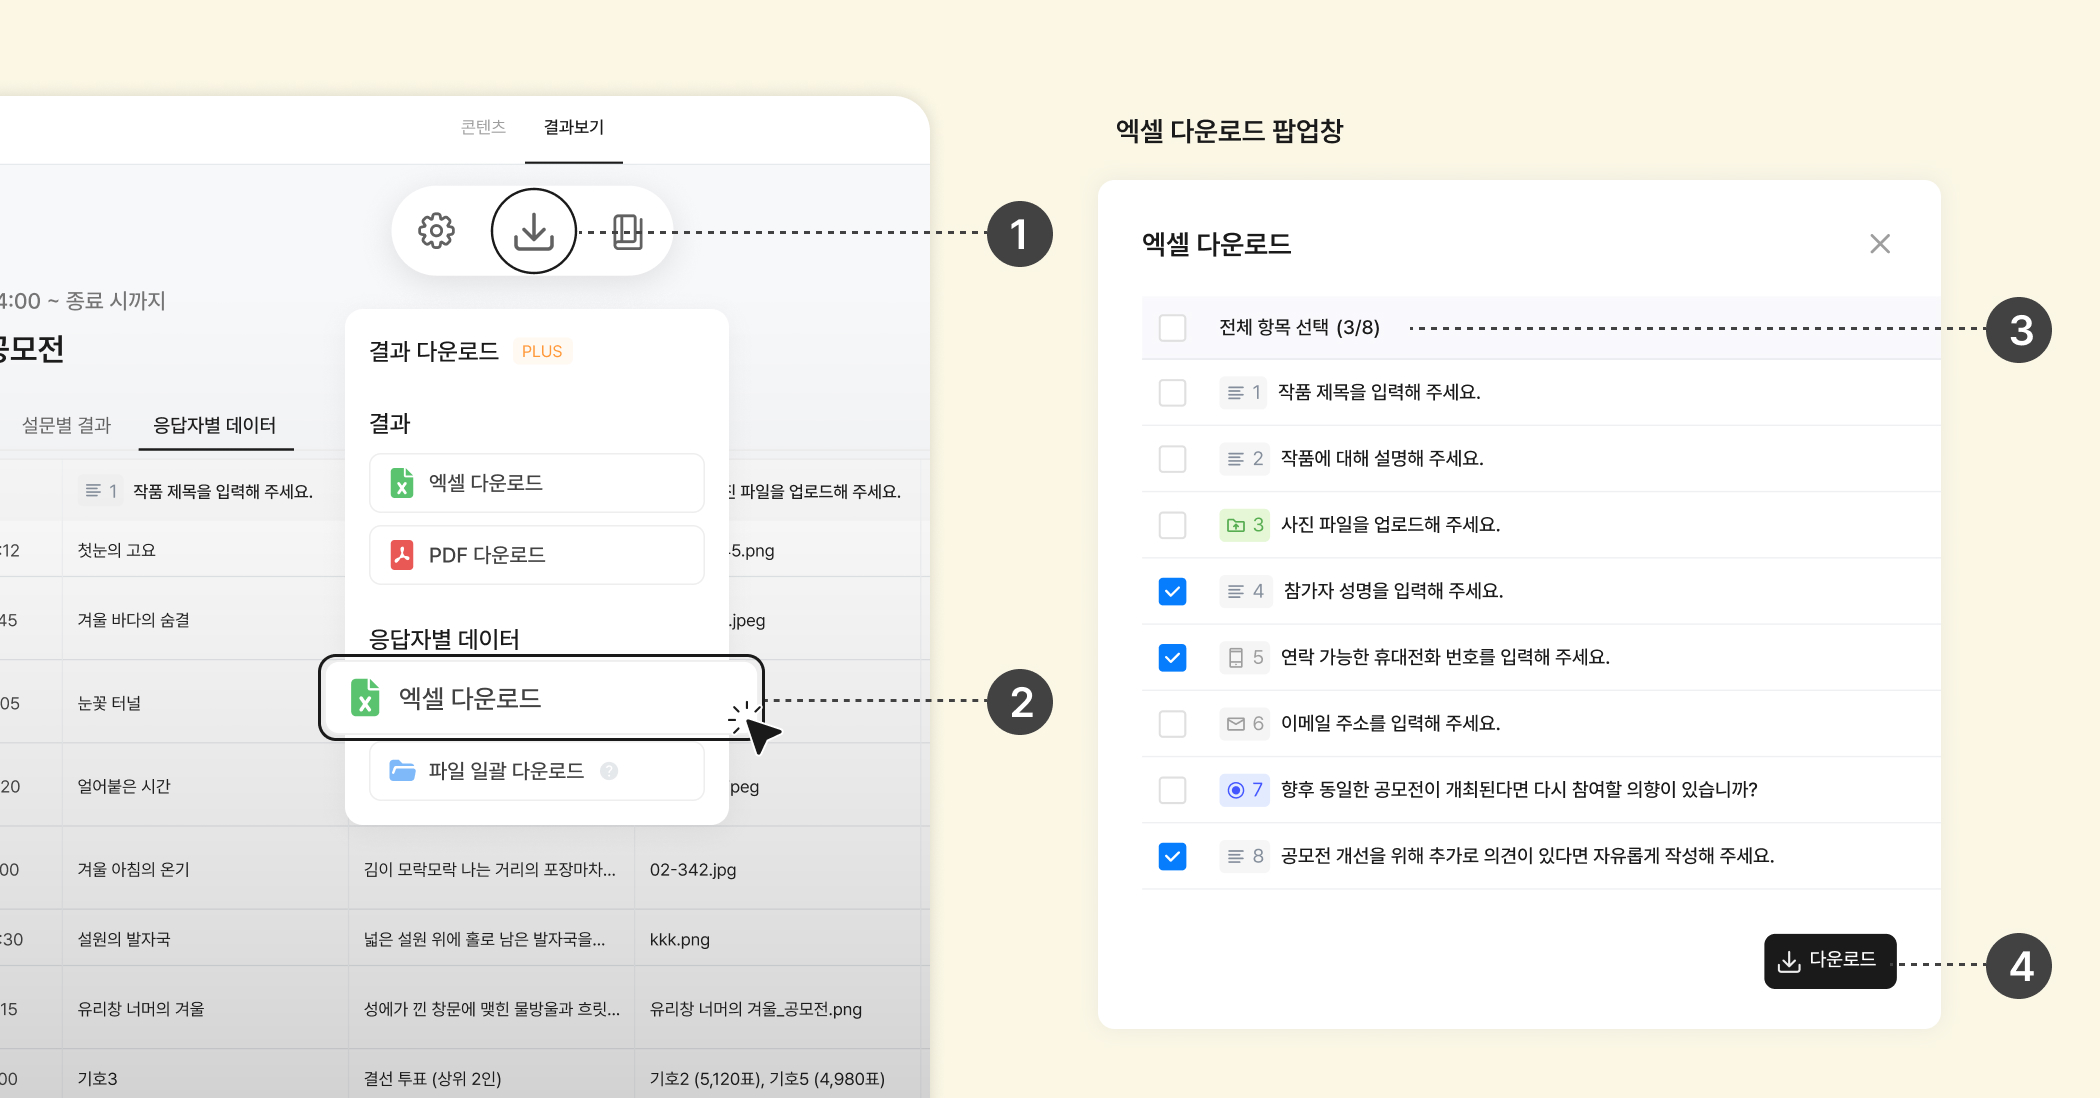
Task: Close the 엑셀 다운로드 popup with X
Action: [x=1879, y=244]
